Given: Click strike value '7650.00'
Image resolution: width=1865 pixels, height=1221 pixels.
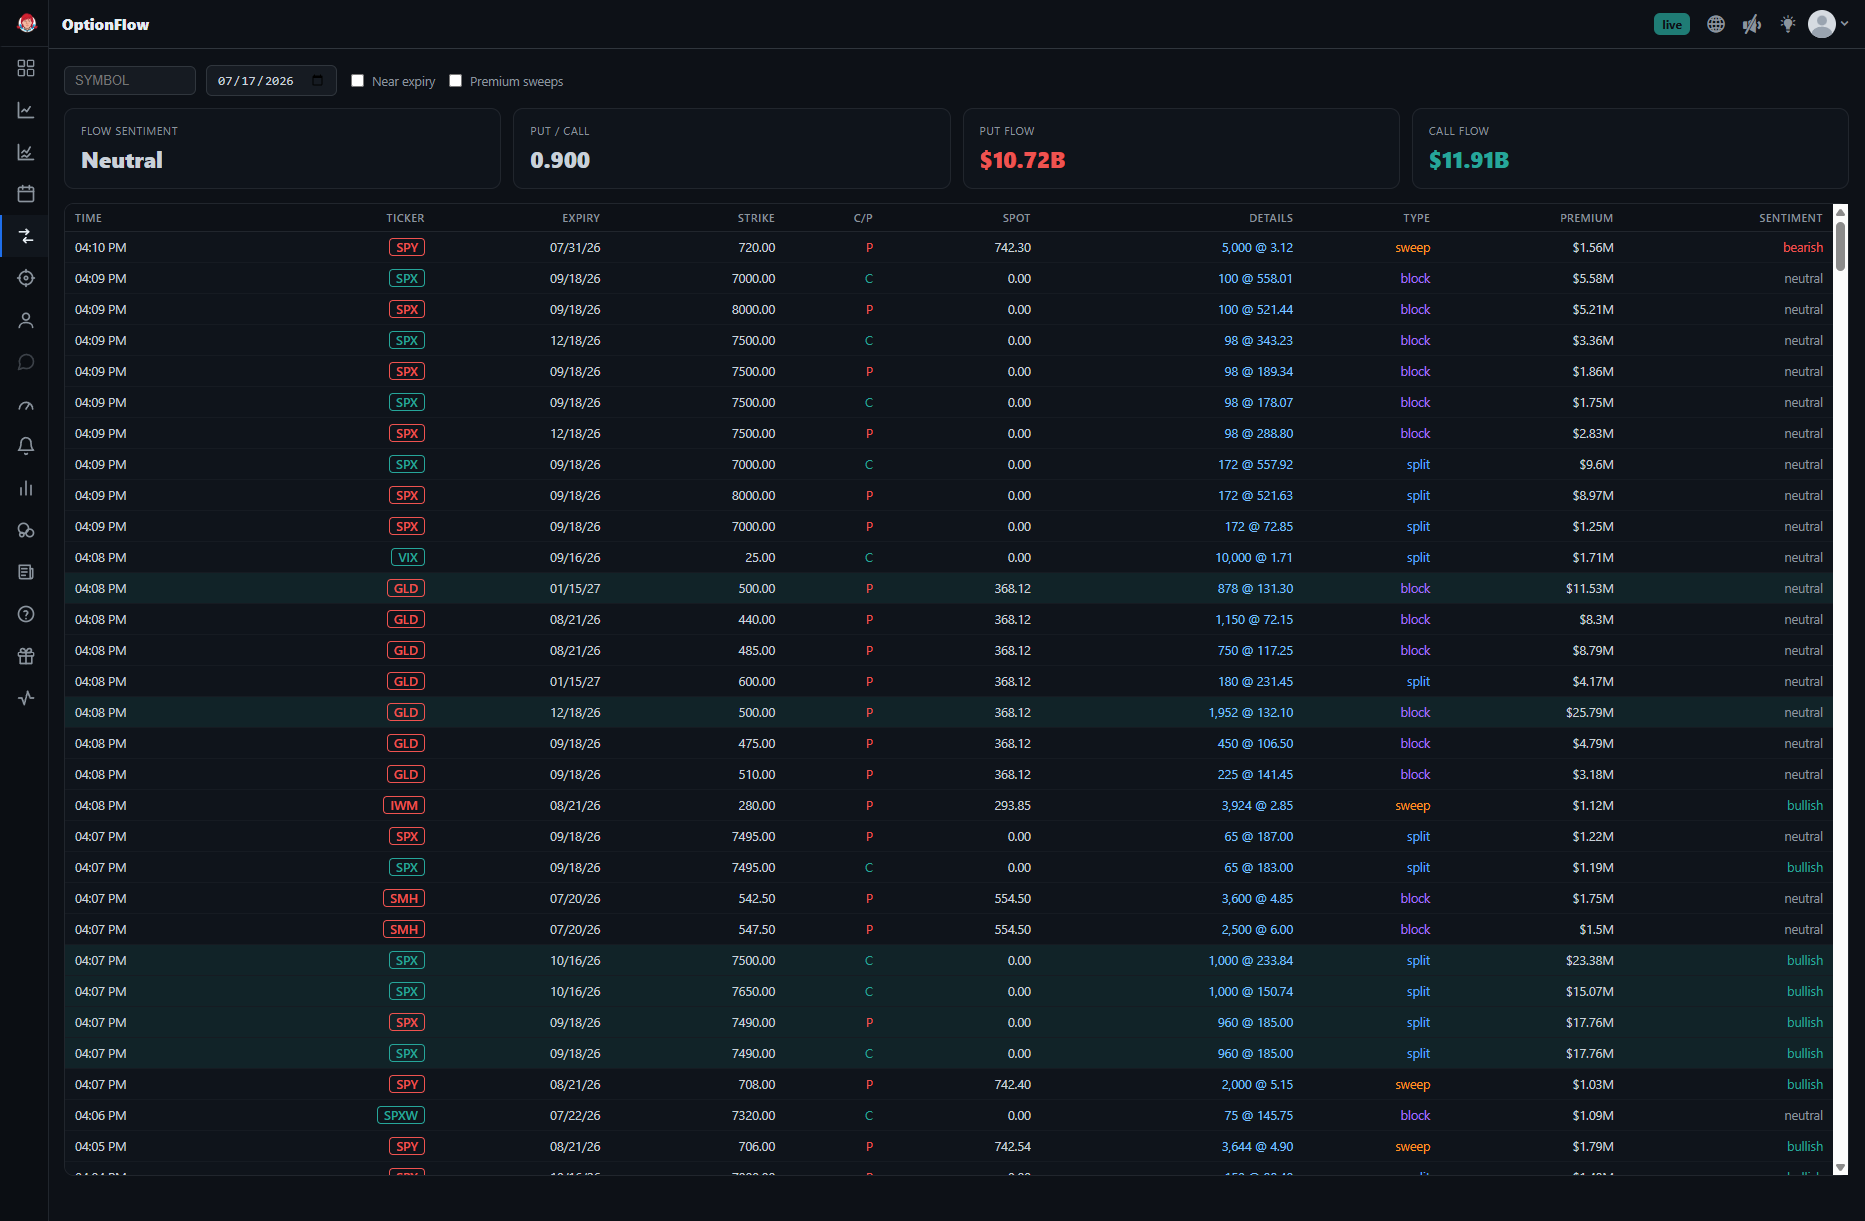Looking at the screenshot, I should [753, 991].
